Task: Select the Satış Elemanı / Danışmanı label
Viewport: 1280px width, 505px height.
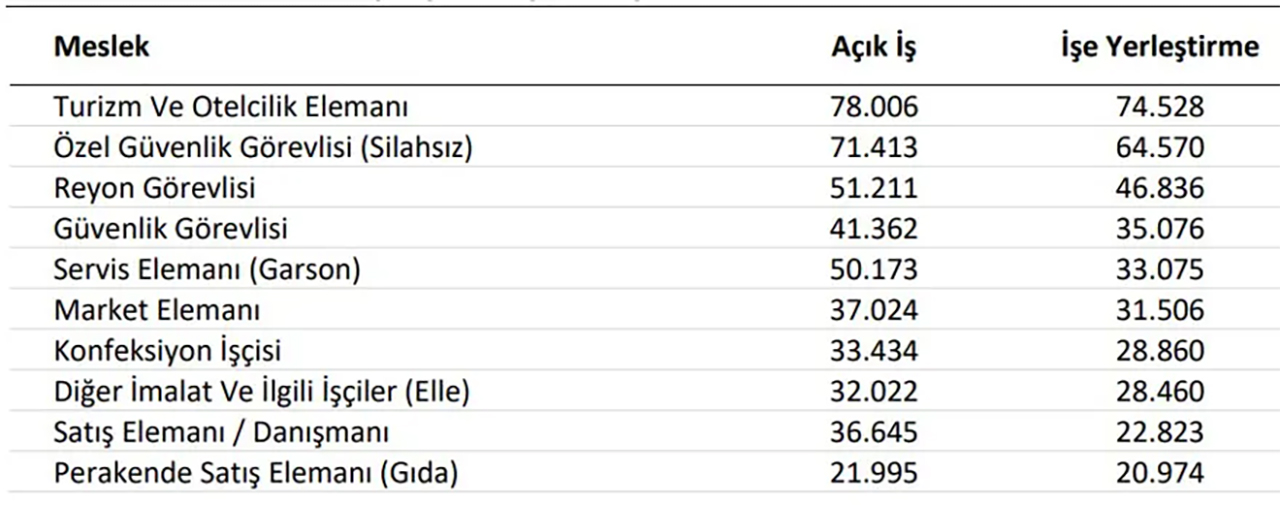Action: 221,433
